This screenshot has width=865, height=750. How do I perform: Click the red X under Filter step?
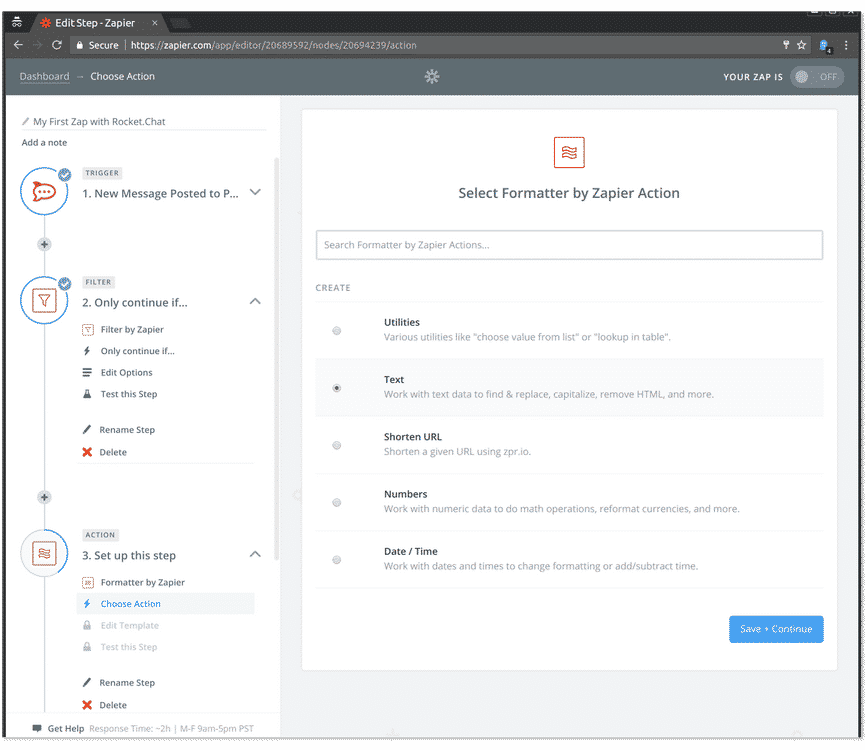pyautogui.click(x=87, y=452)
